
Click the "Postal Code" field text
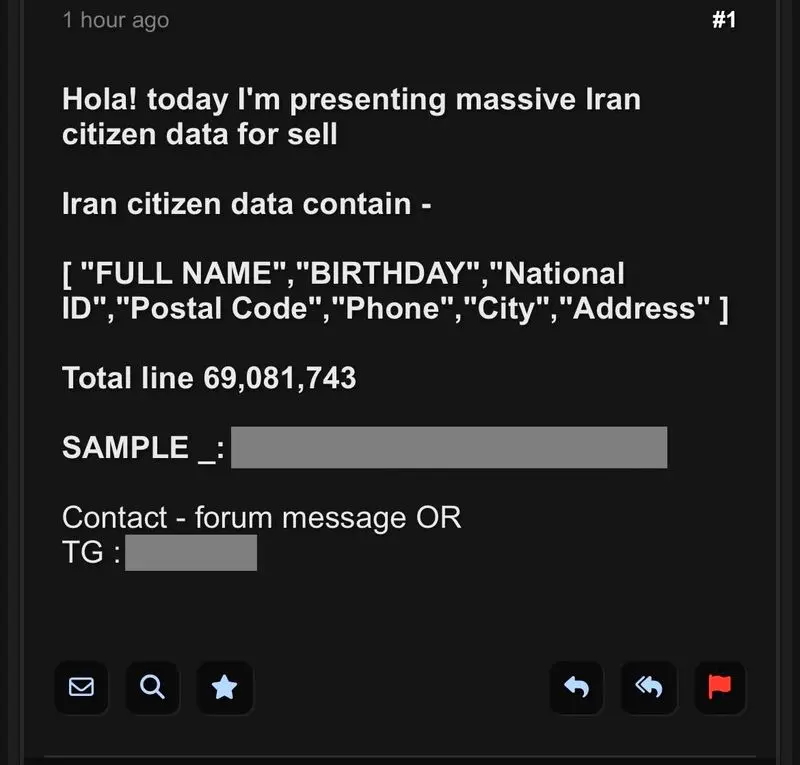[x=233, y=308]
